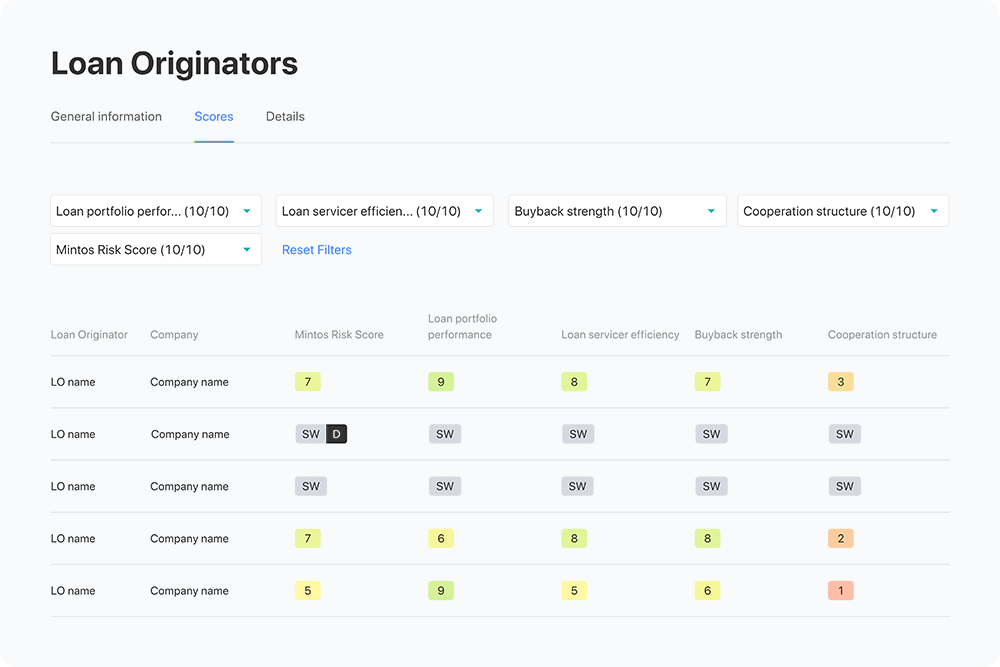Image resolution: width=1000 pixels, height=667 pixels.
Task: Click Company name in the Cooperation structure 2 row
Action: pyautogui.click(x=189, y=539)
